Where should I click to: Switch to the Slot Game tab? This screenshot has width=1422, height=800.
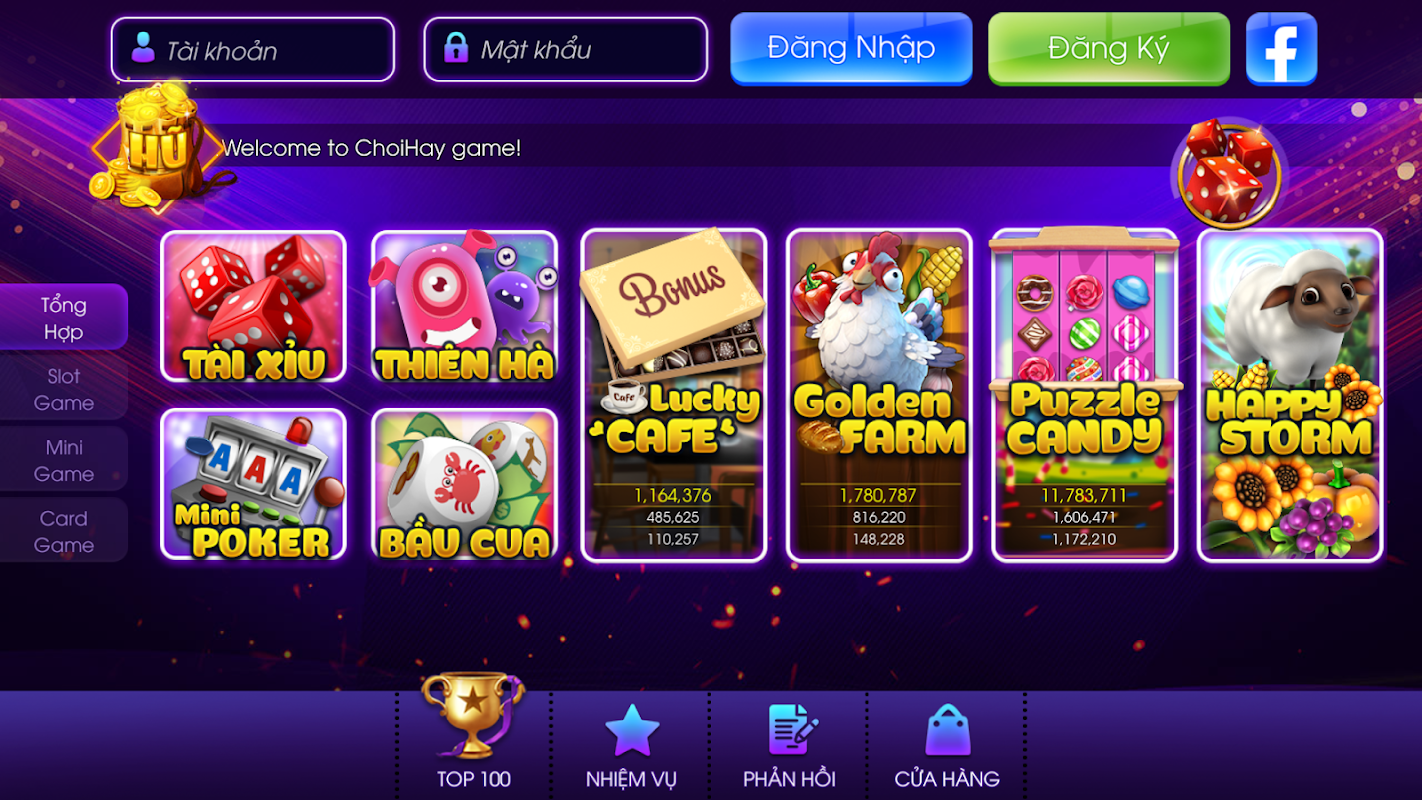click(x=64, y=389)
